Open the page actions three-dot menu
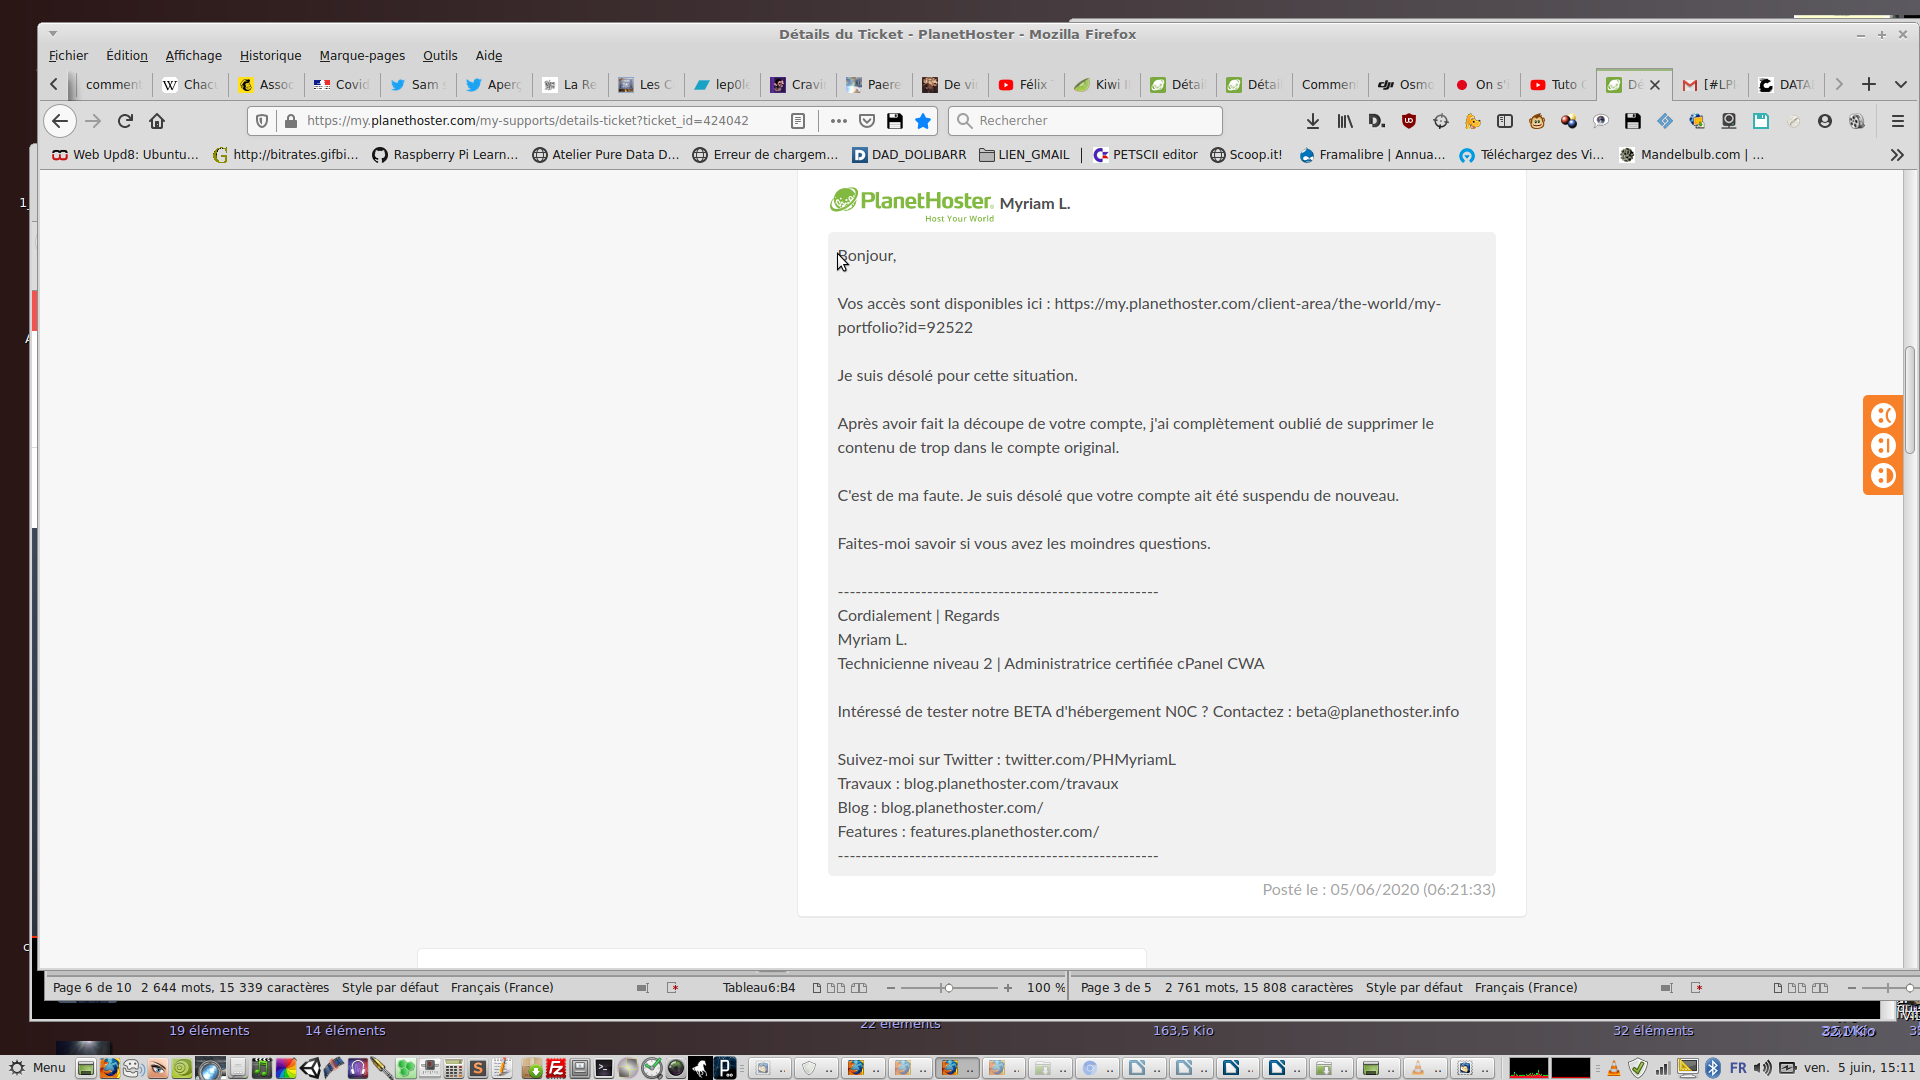This screenshot has width=1920, height=1080. tap(838, 121)
